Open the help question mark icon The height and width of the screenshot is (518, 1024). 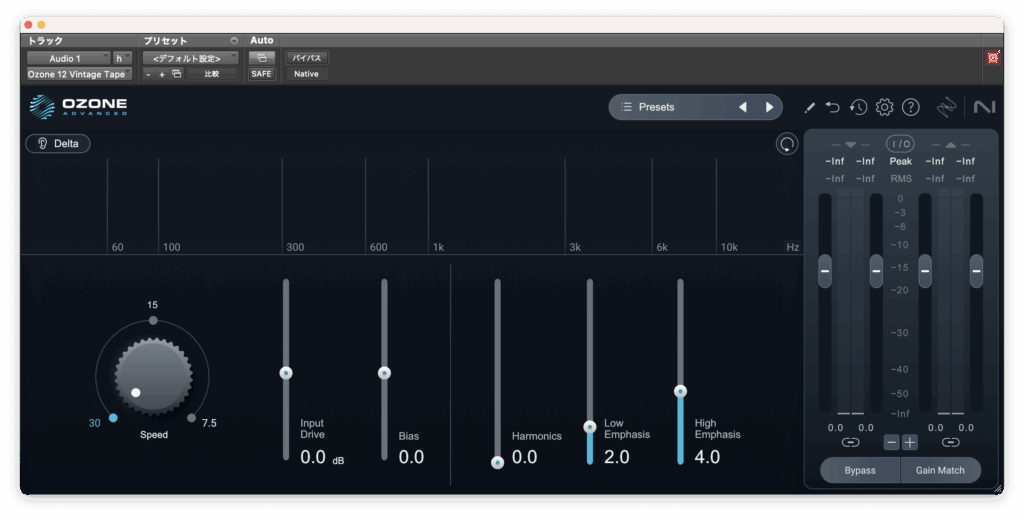[910, 107]
